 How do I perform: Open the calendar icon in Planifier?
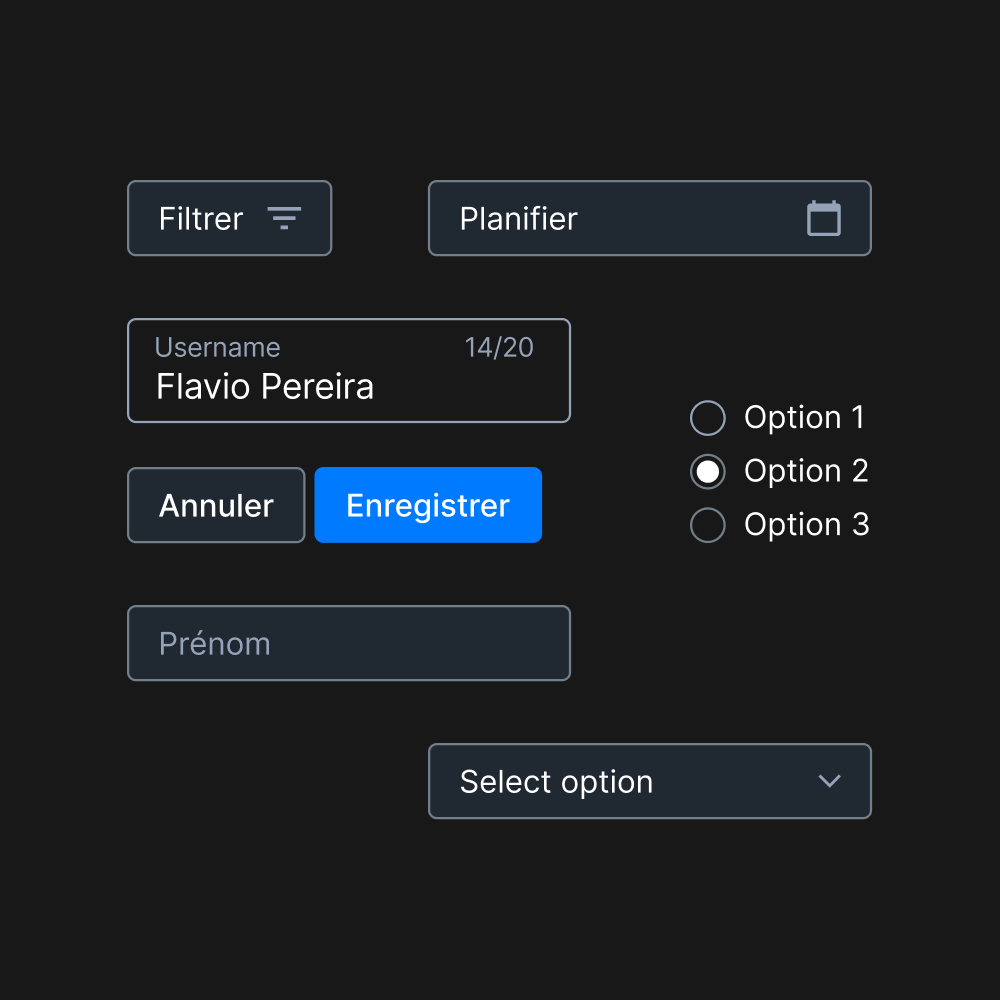824,218
